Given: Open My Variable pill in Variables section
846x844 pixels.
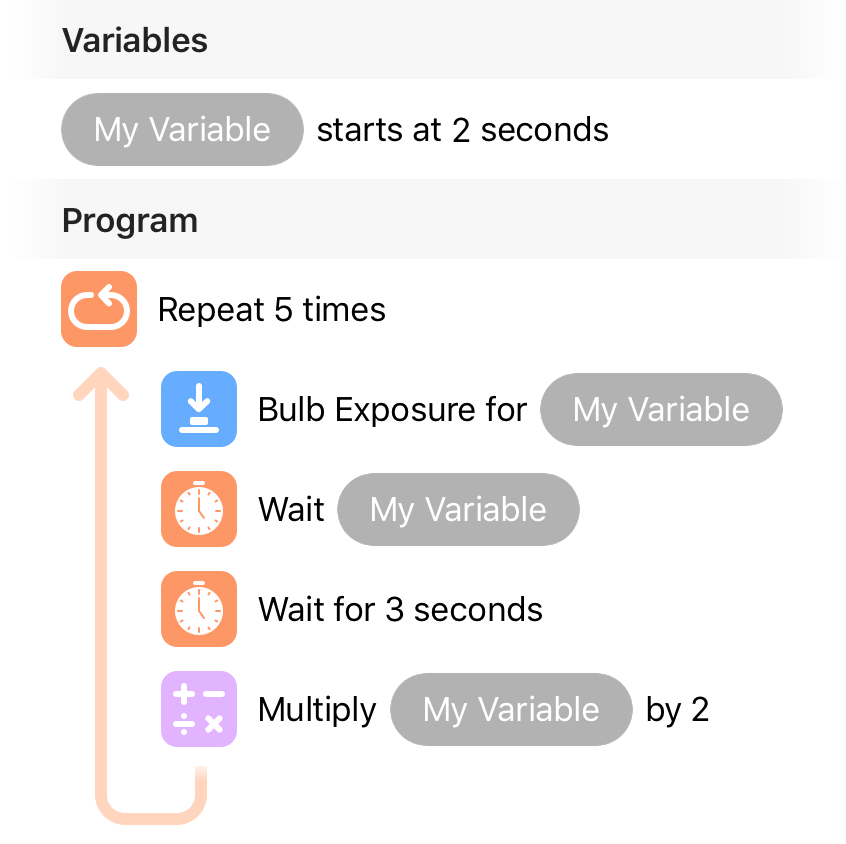Looking at the screenshot, I should 182,130.
